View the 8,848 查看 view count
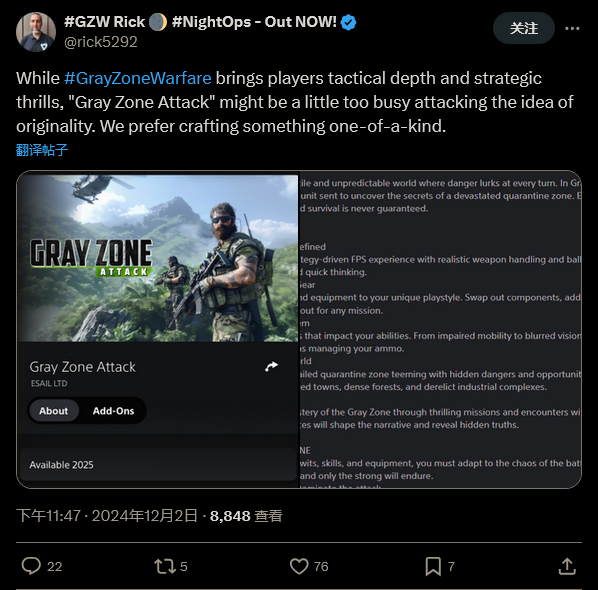The height and width of the screenshot is (590, 598). [246, 516]
